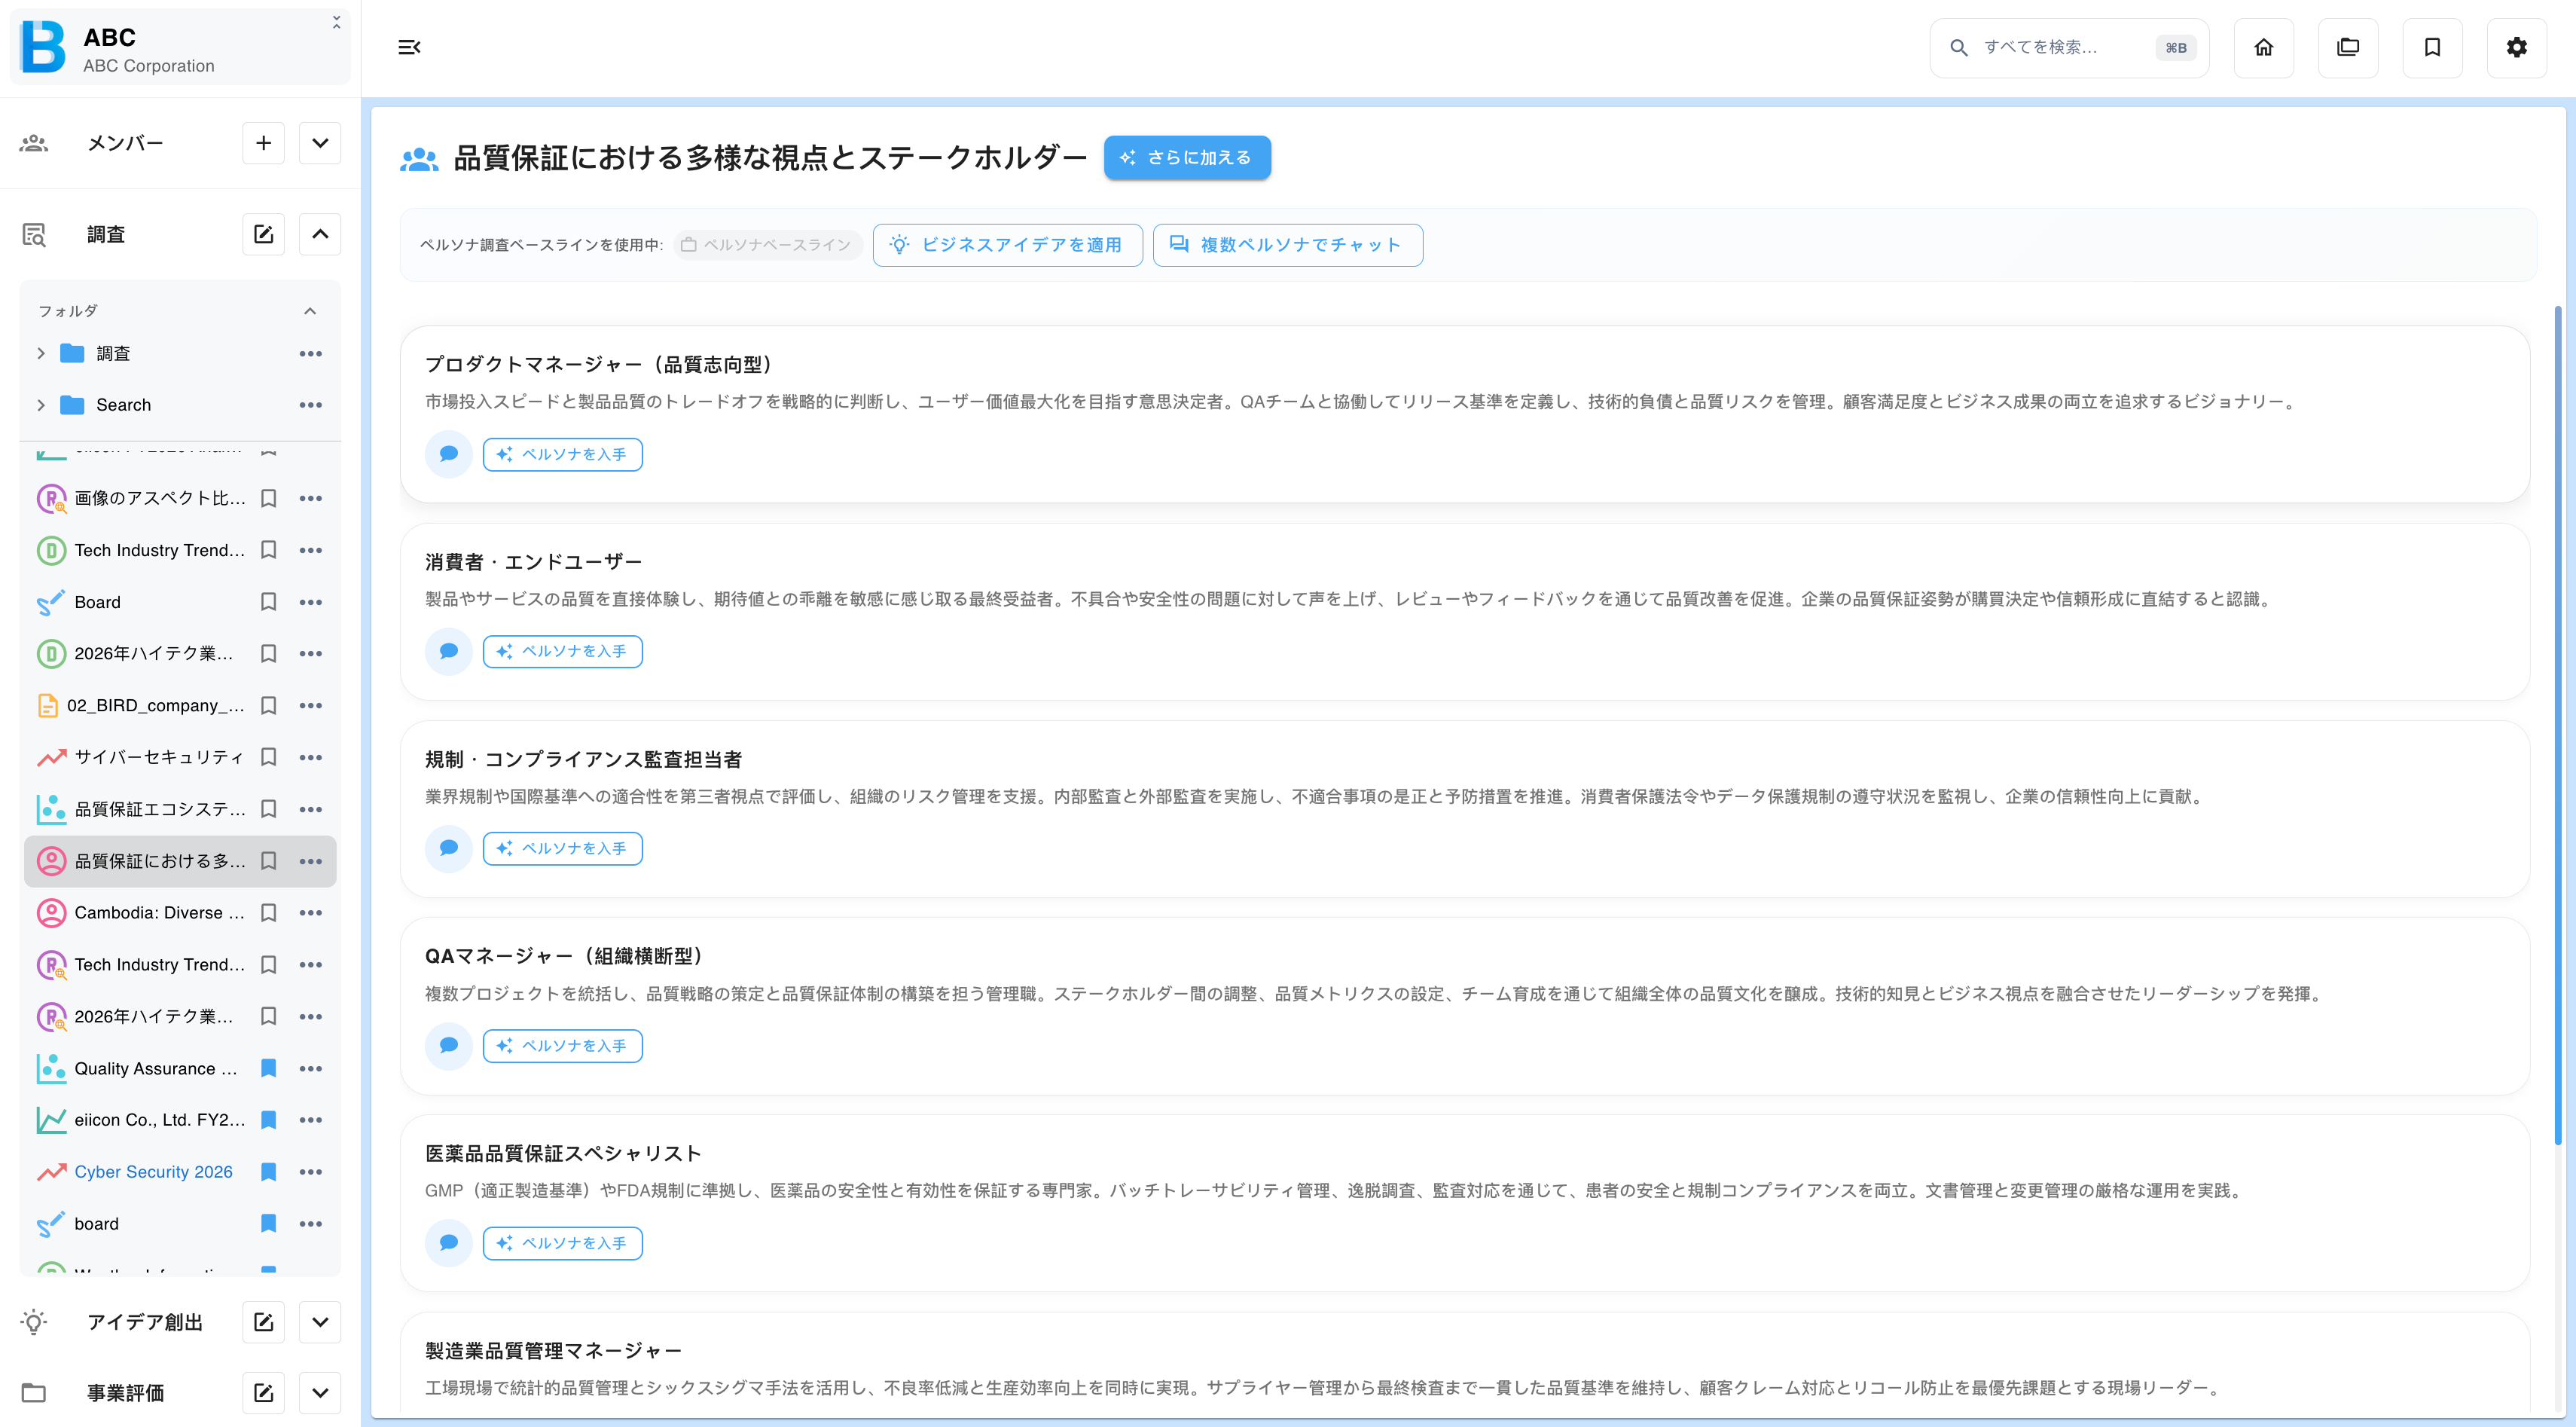Open the bookmarks icon in the top bar
Screen dimensions: 2576x1427
click(x=2432, y=47)
